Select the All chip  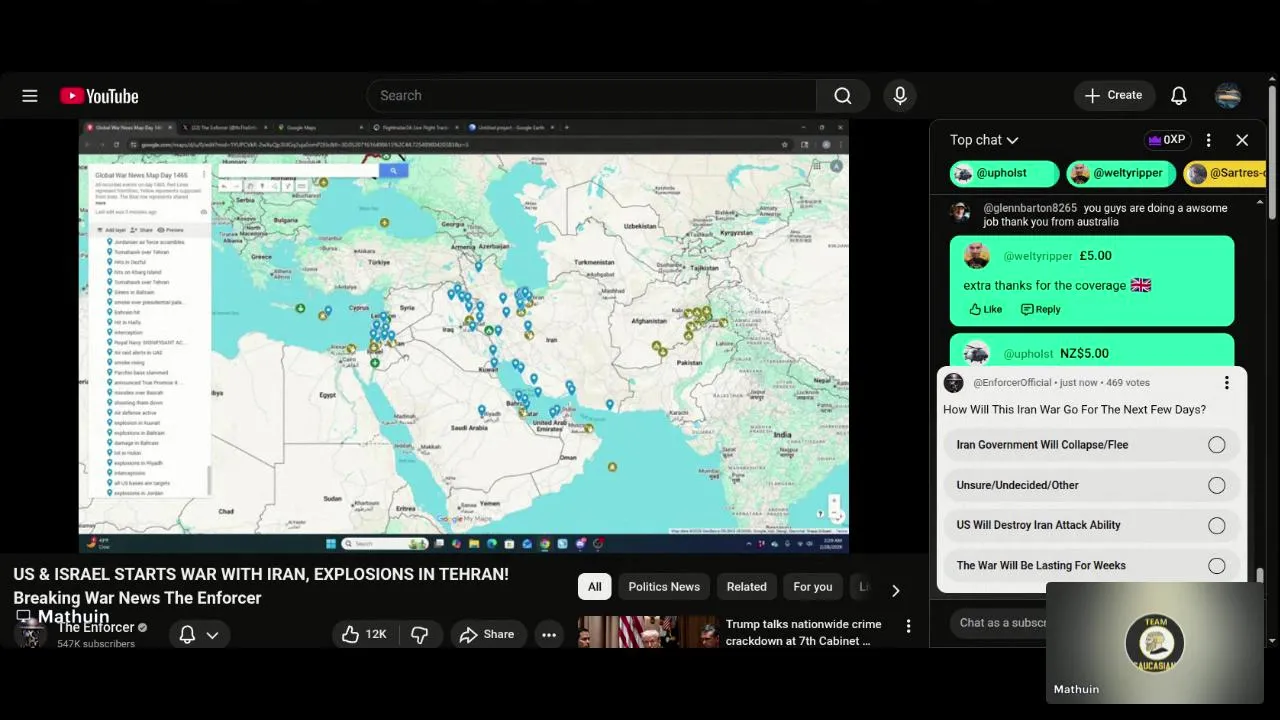coord(594,587)
